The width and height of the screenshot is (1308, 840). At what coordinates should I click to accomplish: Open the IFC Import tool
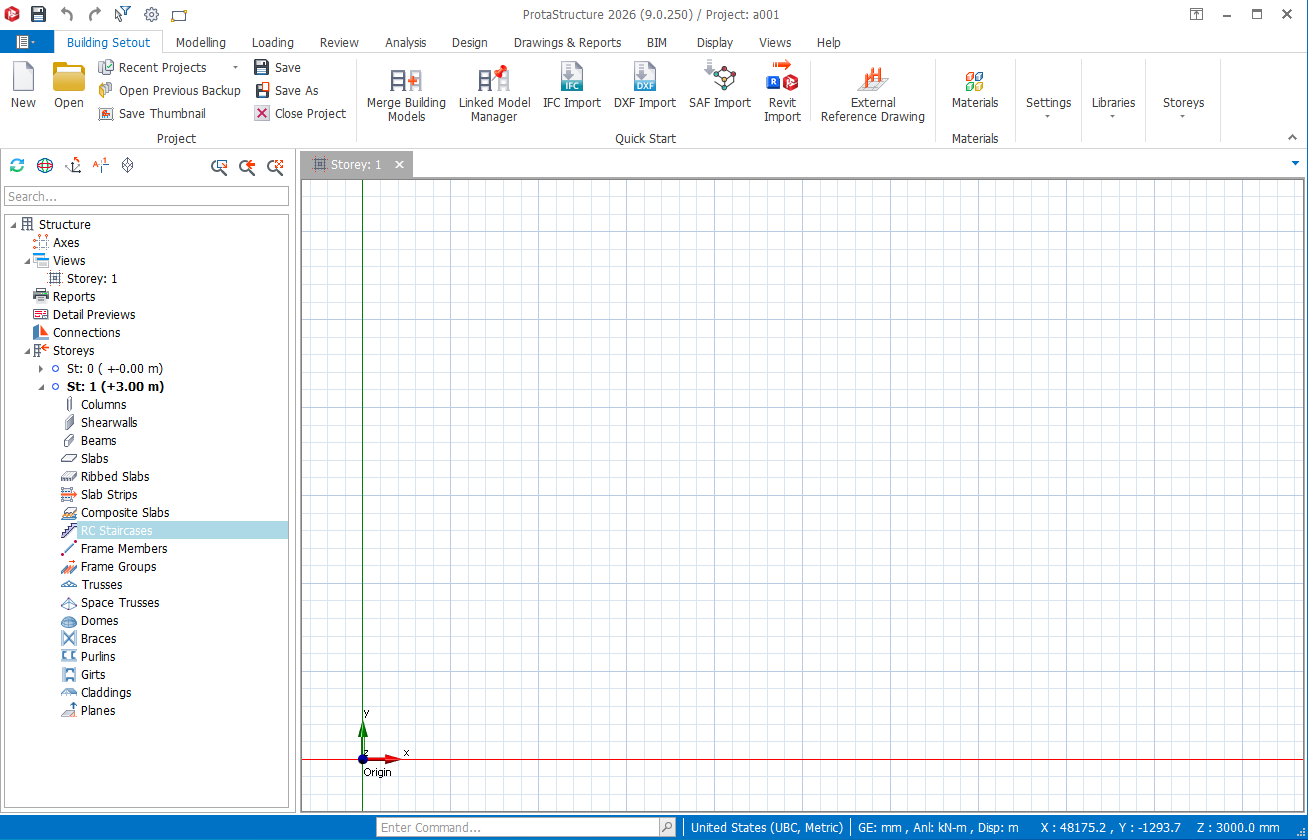point(571,79)
